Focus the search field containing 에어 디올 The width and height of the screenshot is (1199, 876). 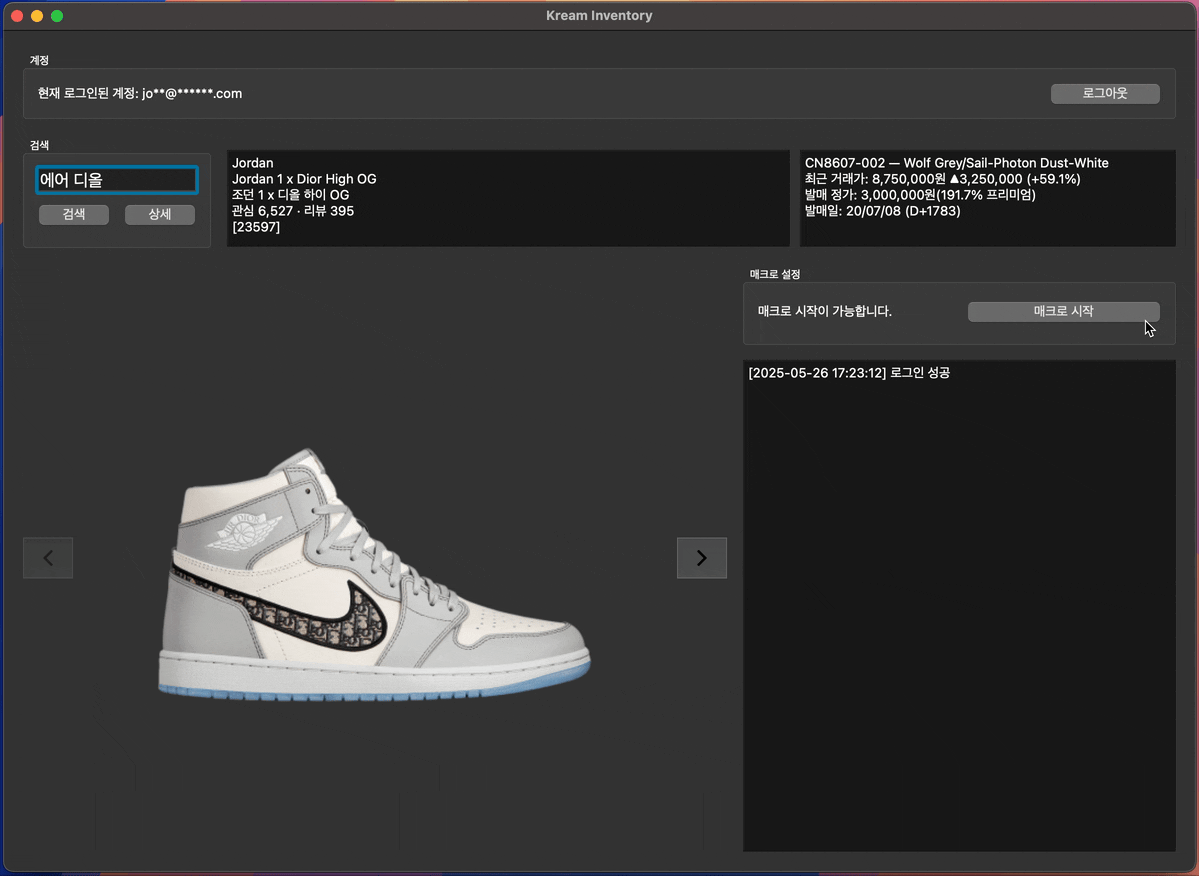(x=117, y=180)
